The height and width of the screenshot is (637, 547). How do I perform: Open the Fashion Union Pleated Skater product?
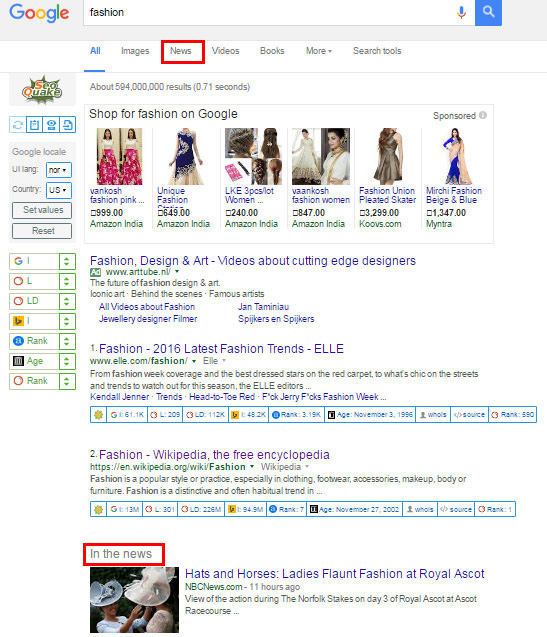pyautogui.click(x=388, y=195)
